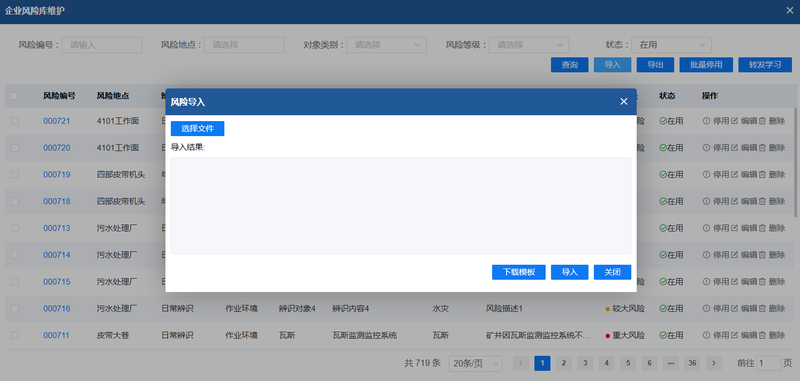Open the 20条/页 page size dropdown
This screenshot has height=381, width=800.
pos(475,363)
